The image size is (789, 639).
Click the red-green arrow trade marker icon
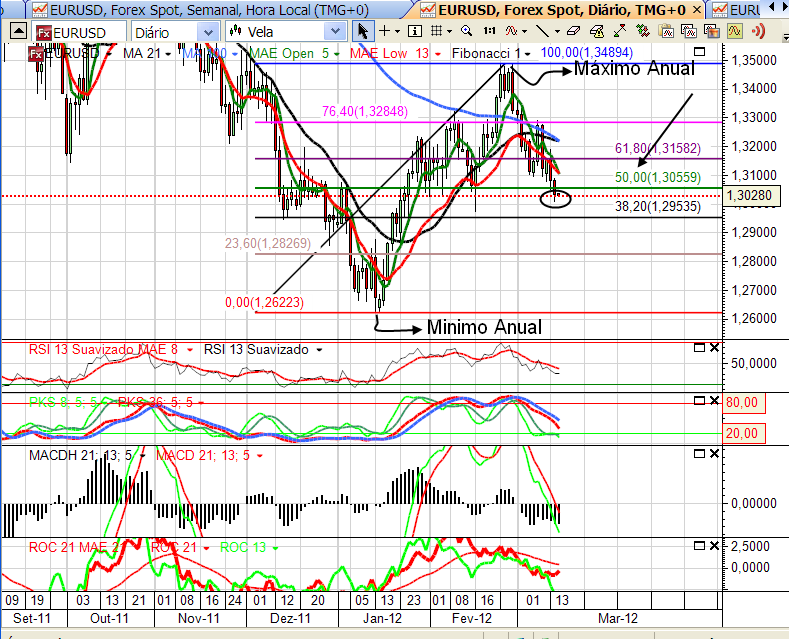619,31
